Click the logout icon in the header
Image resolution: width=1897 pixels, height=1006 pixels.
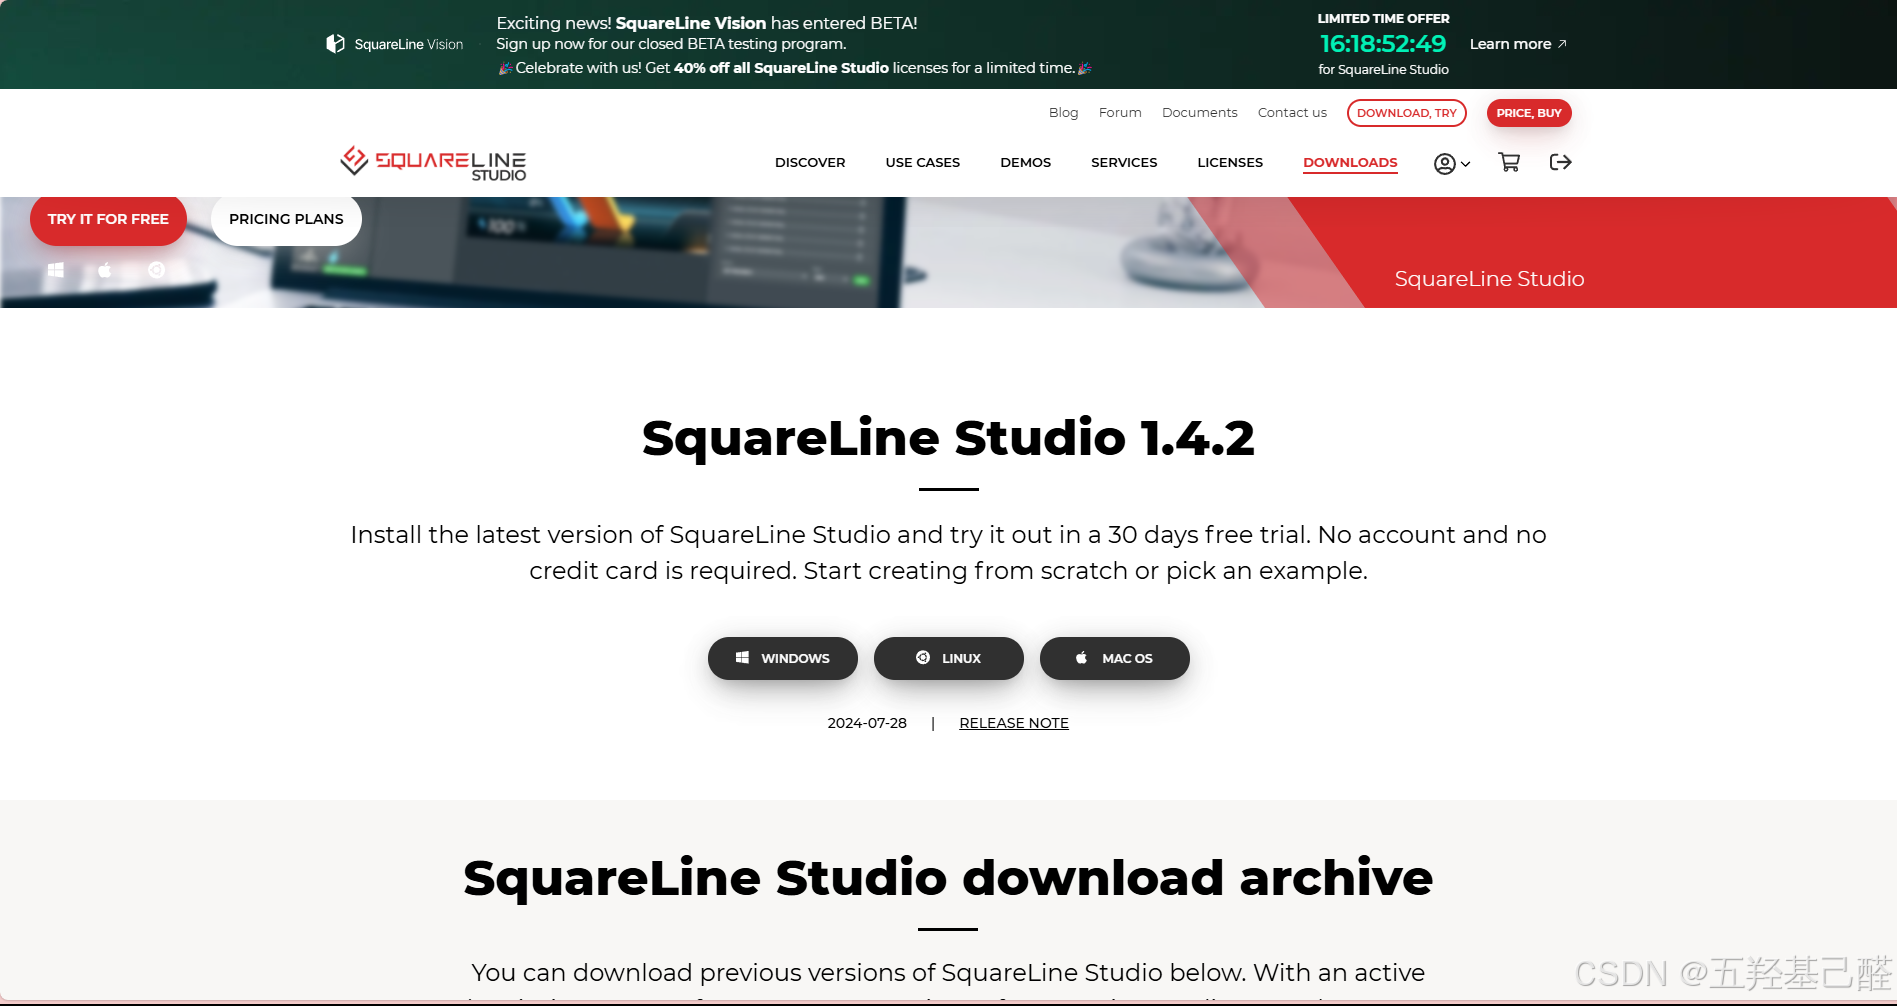pyautogui.click(x=1560, y=162)
